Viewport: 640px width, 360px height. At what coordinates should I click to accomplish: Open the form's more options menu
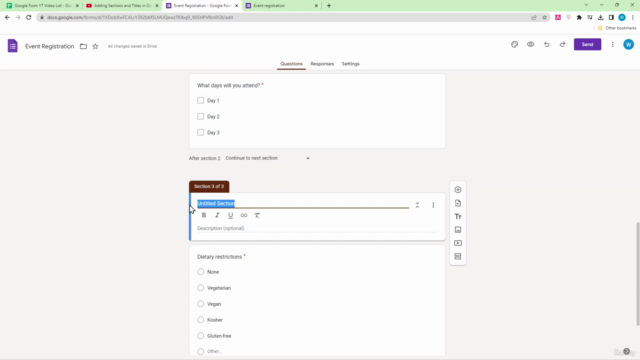(x=612, y=44)
